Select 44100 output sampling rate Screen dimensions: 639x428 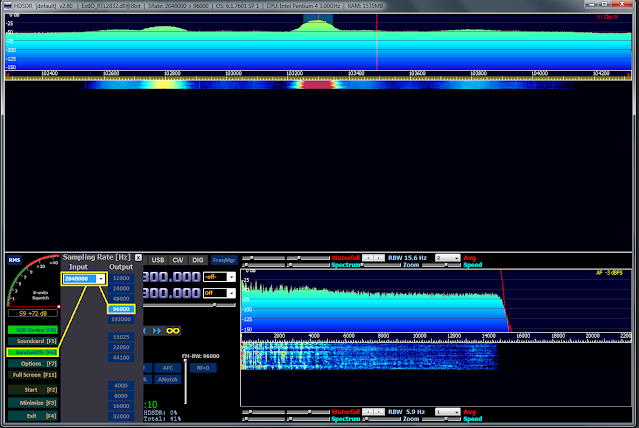point(121,357)
